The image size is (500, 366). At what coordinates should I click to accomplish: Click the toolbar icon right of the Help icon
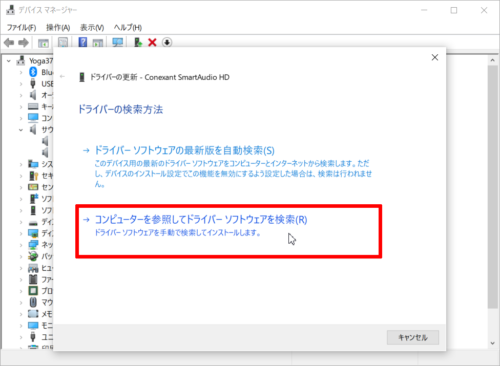[x=98, y=43]
